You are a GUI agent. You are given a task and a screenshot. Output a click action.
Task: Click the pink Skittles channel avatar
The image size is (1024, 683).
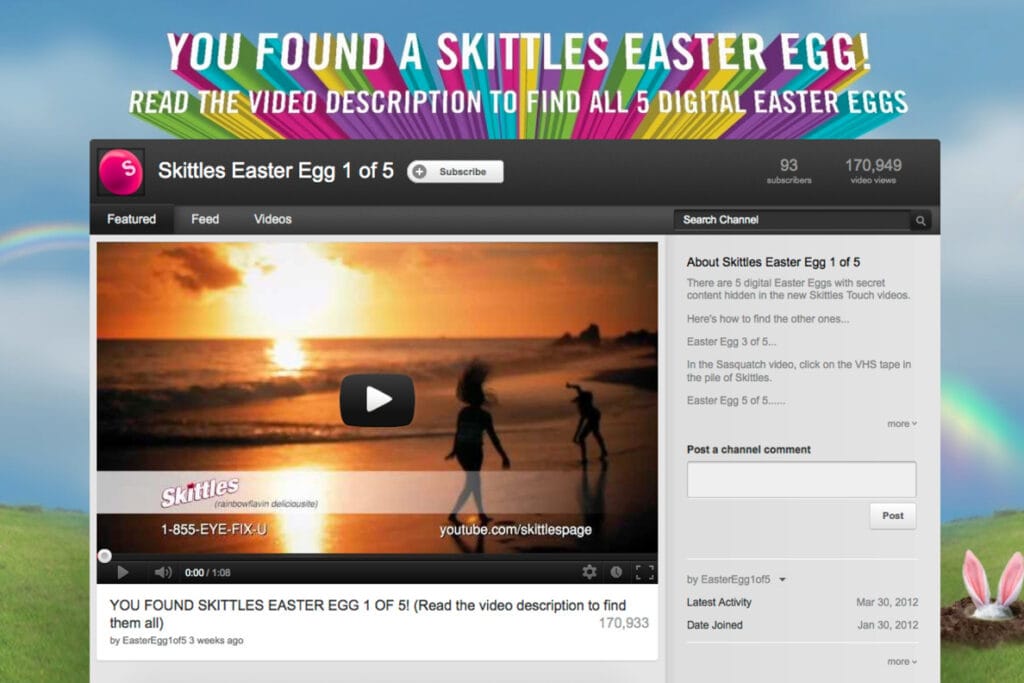(121, 172)
